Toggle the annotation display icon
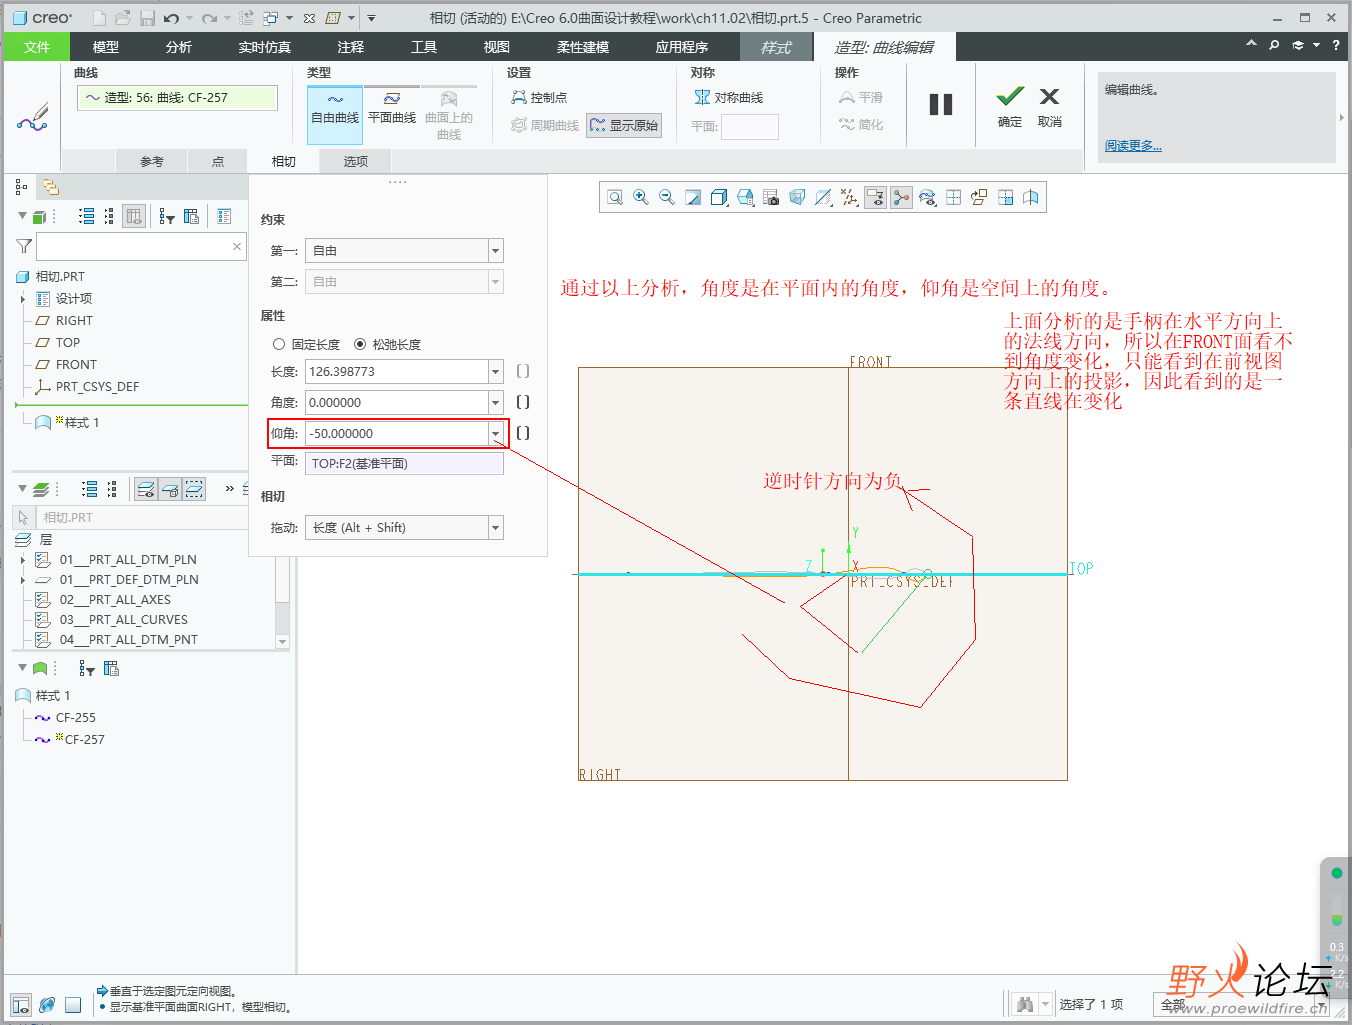The width and height of the screenshot is (1352, 1025). (875, 198)
